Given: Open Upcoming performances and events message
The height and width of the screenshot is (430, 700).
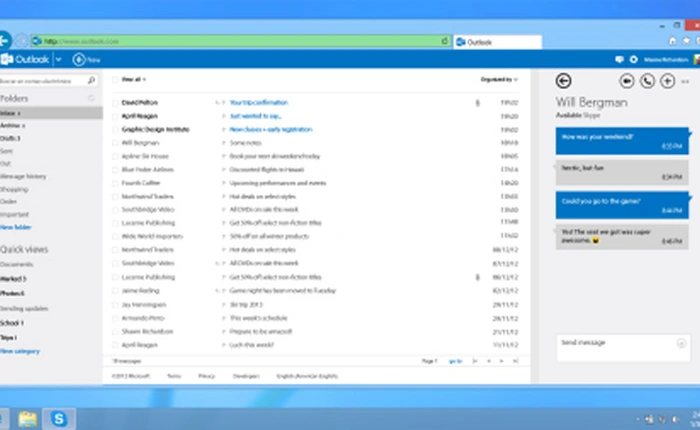Looking at the screenshot, I should [278, 183].
